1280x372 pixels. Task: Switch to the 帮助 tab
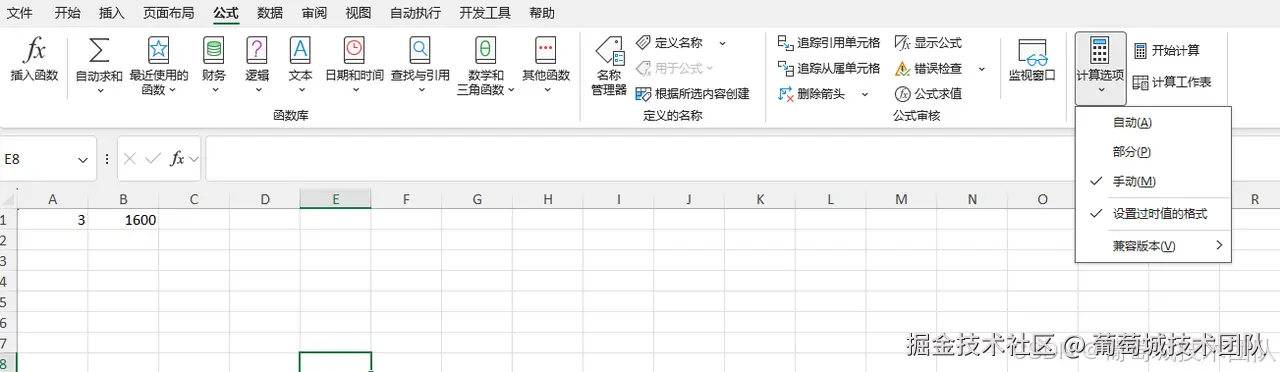coord(542,13)
